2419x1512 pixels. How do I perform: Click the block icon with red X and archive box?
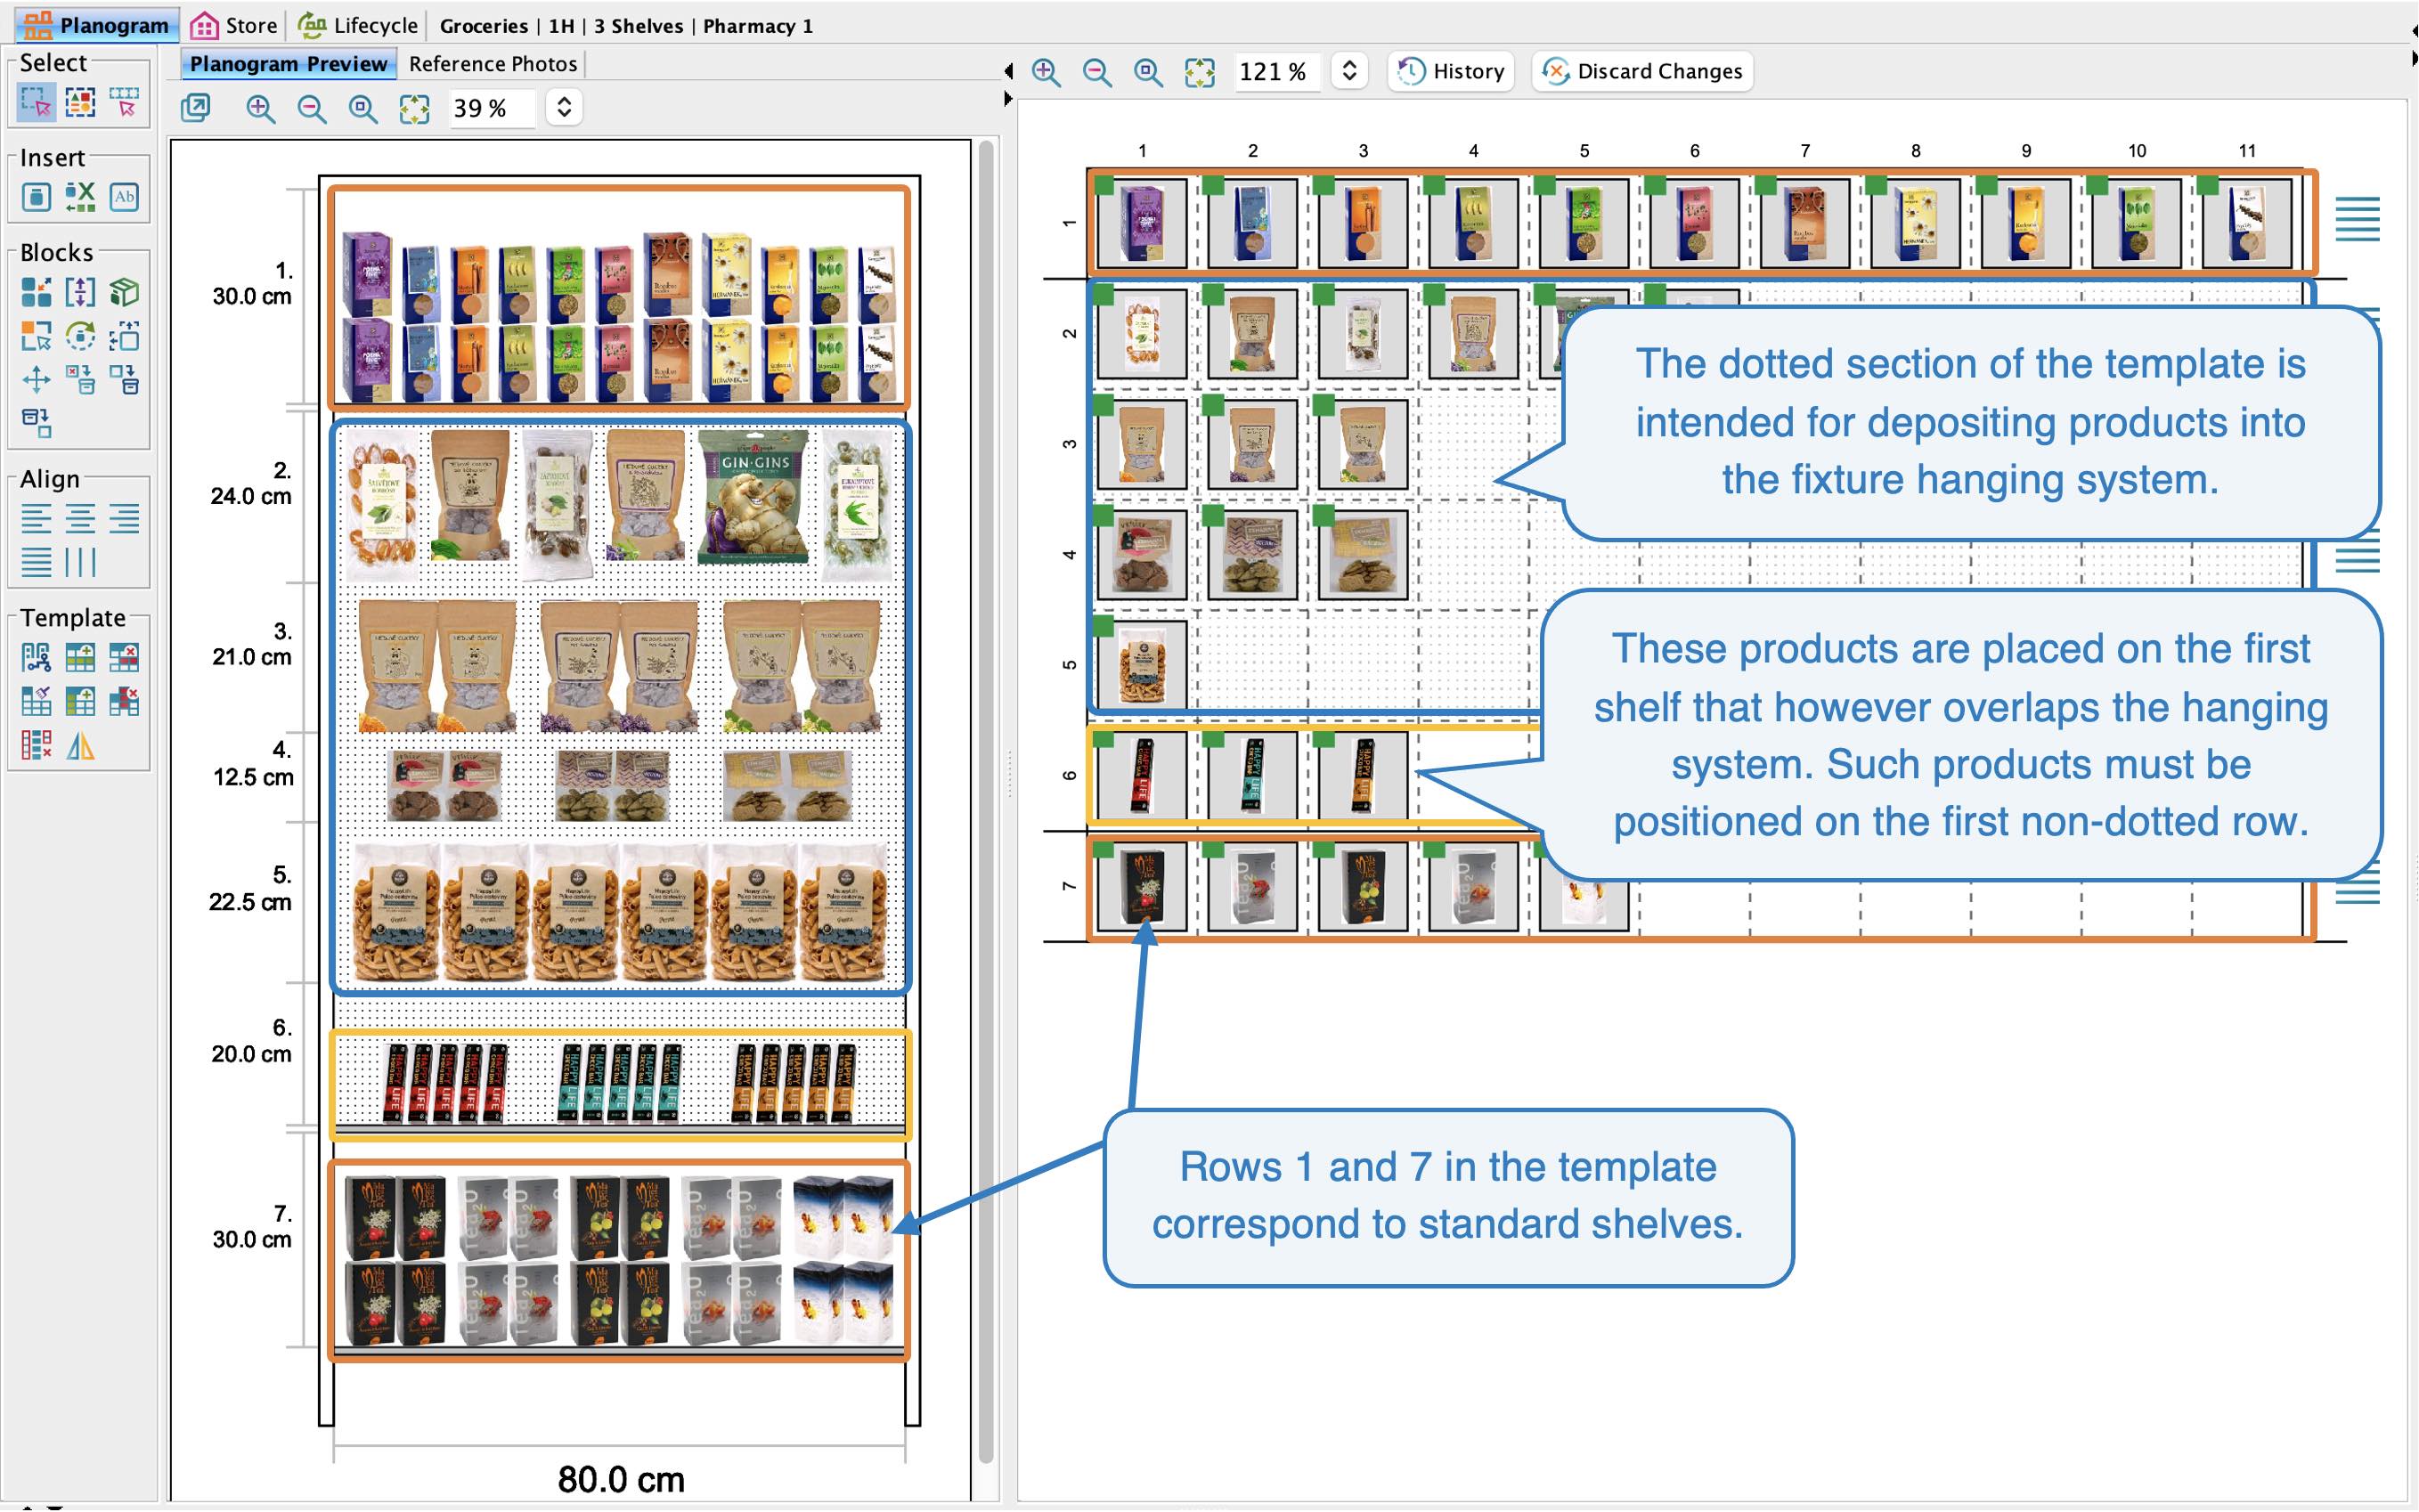tap(80, 380)
